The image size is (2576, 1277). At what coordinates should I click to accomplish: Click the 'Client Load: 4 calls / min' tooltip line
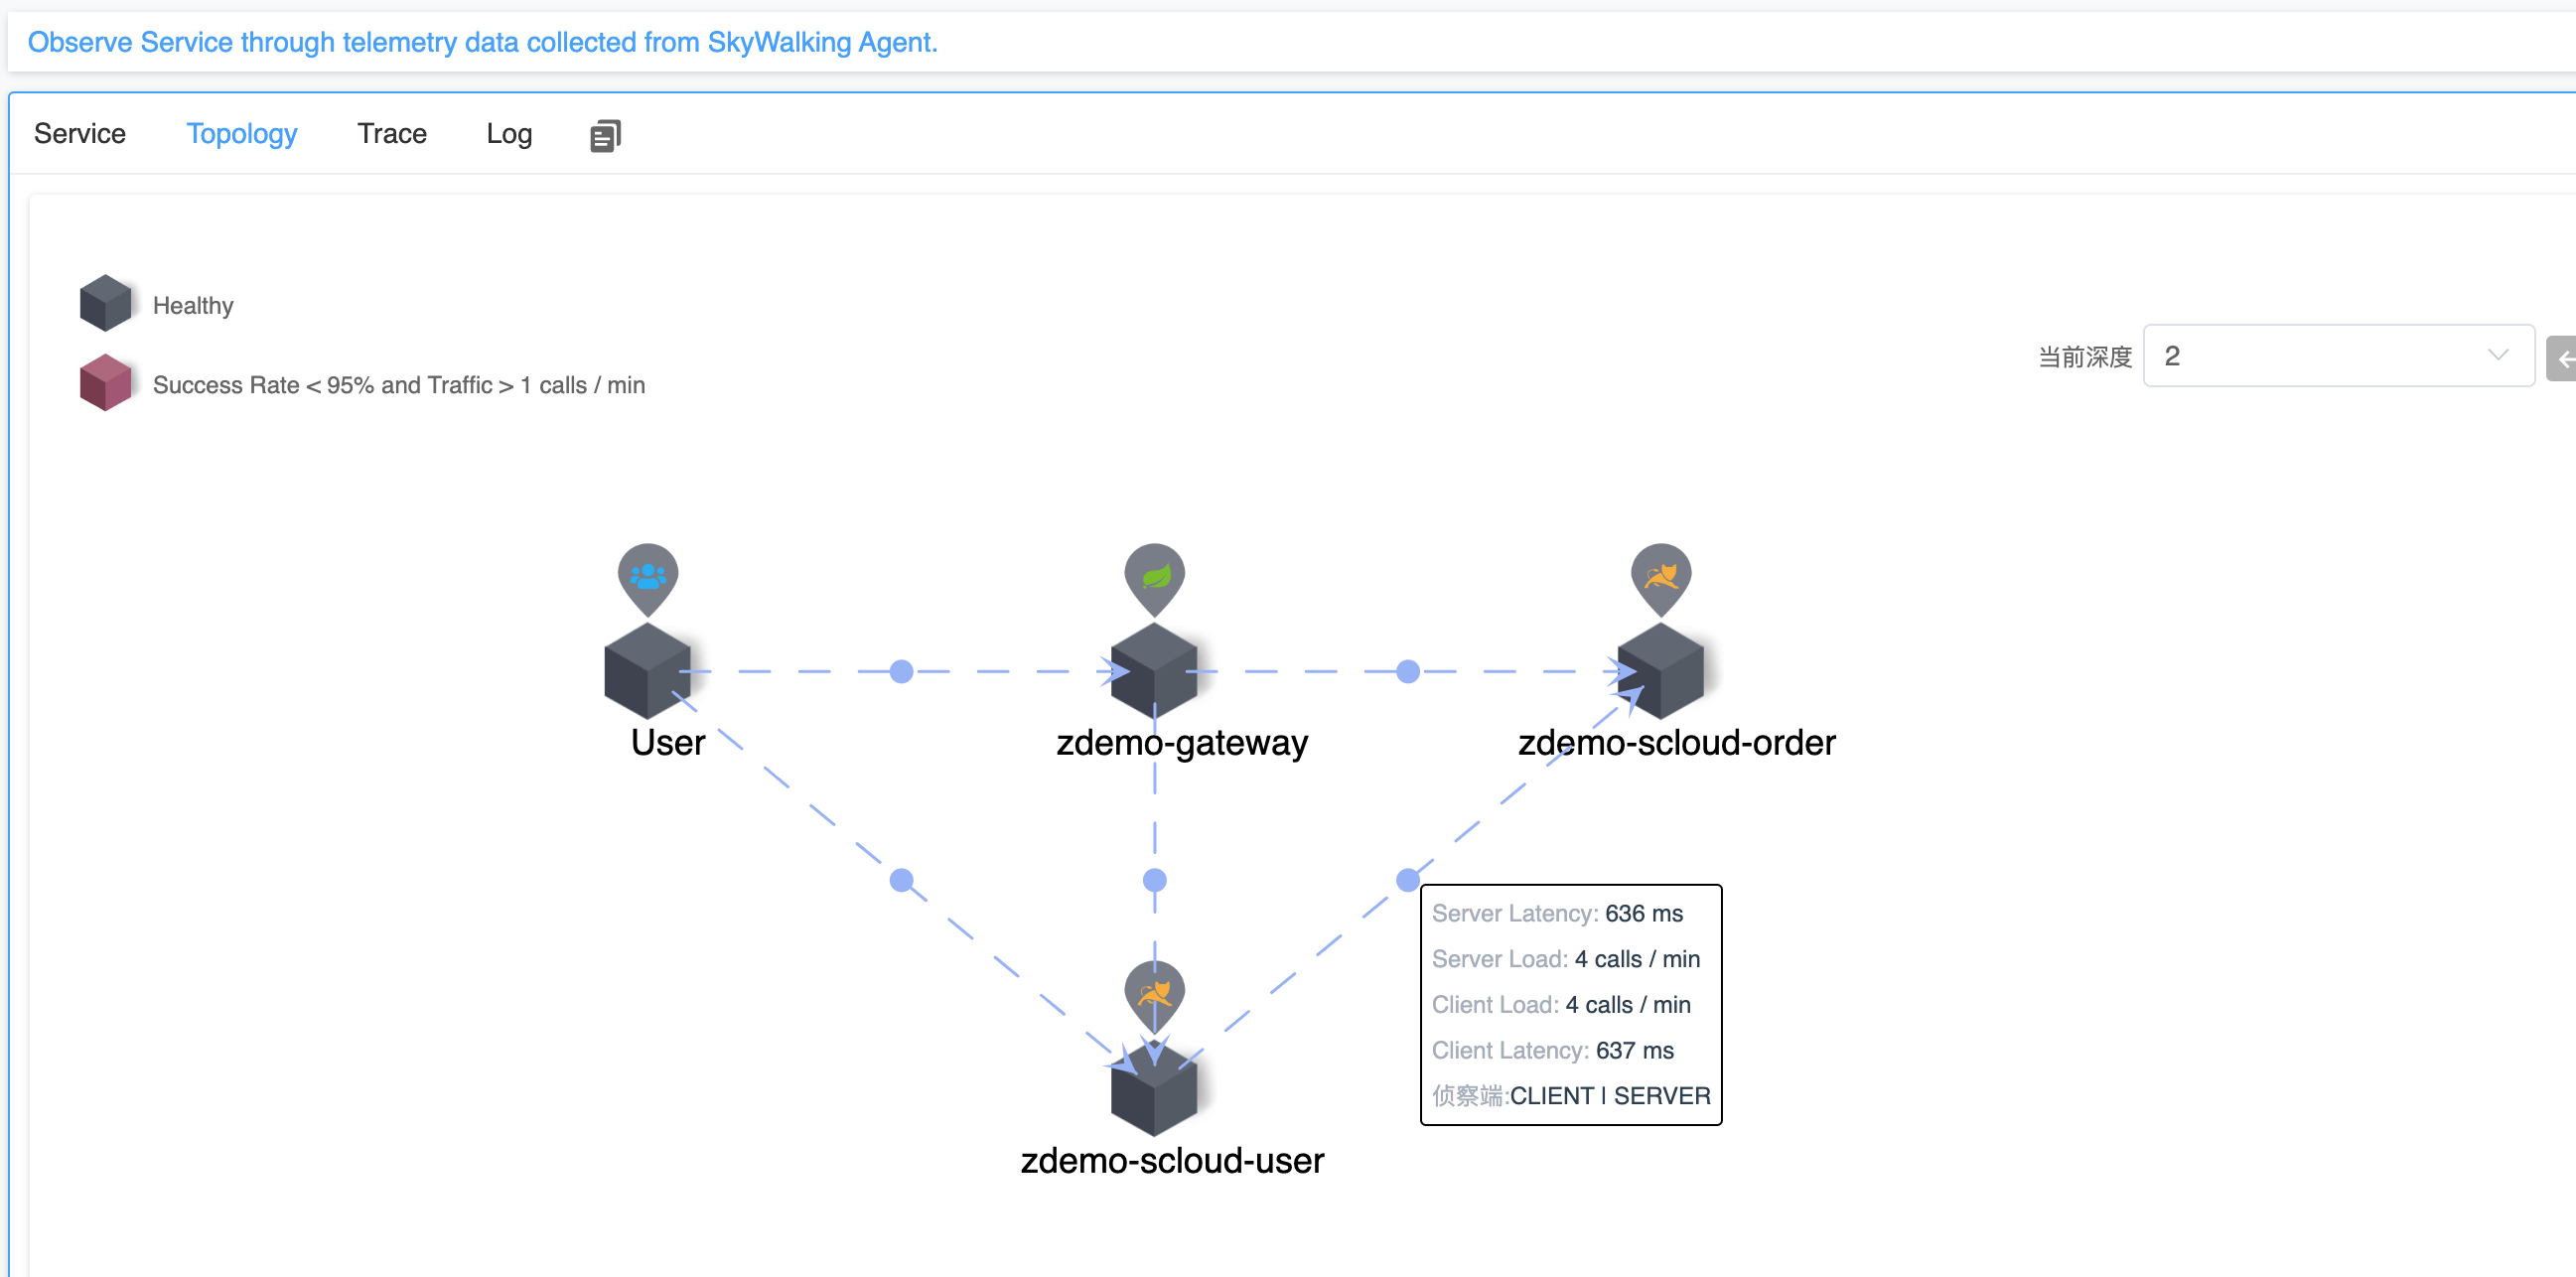(1561, 1005)
